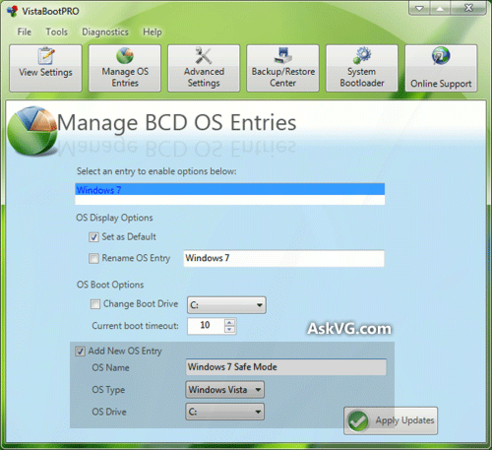Viewport: 492px width, 450px height.
Task: Enable the Rename OS Entry checkbox
Action: [94, 258]
